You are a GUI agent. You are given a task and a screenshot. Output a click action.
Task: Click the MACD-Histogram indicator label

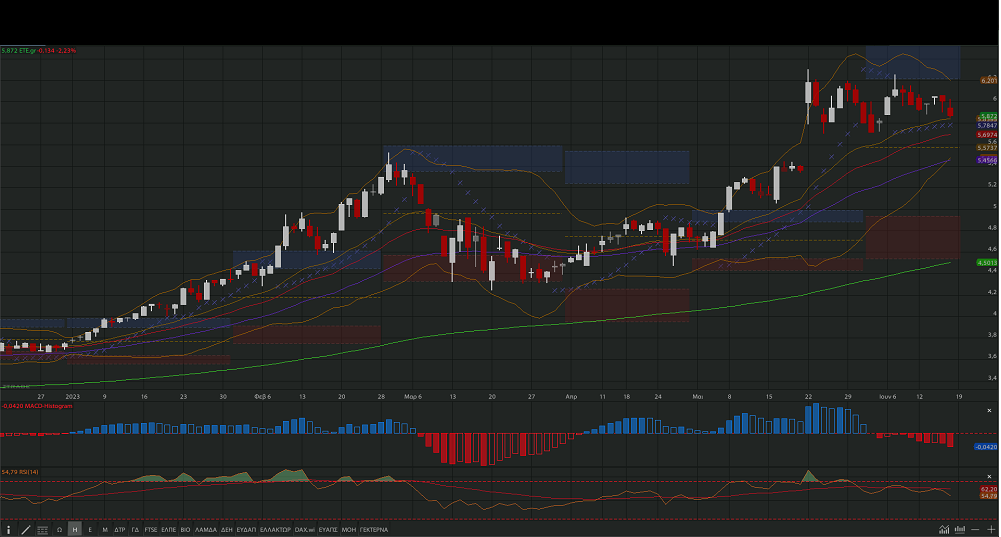point(36,406)
